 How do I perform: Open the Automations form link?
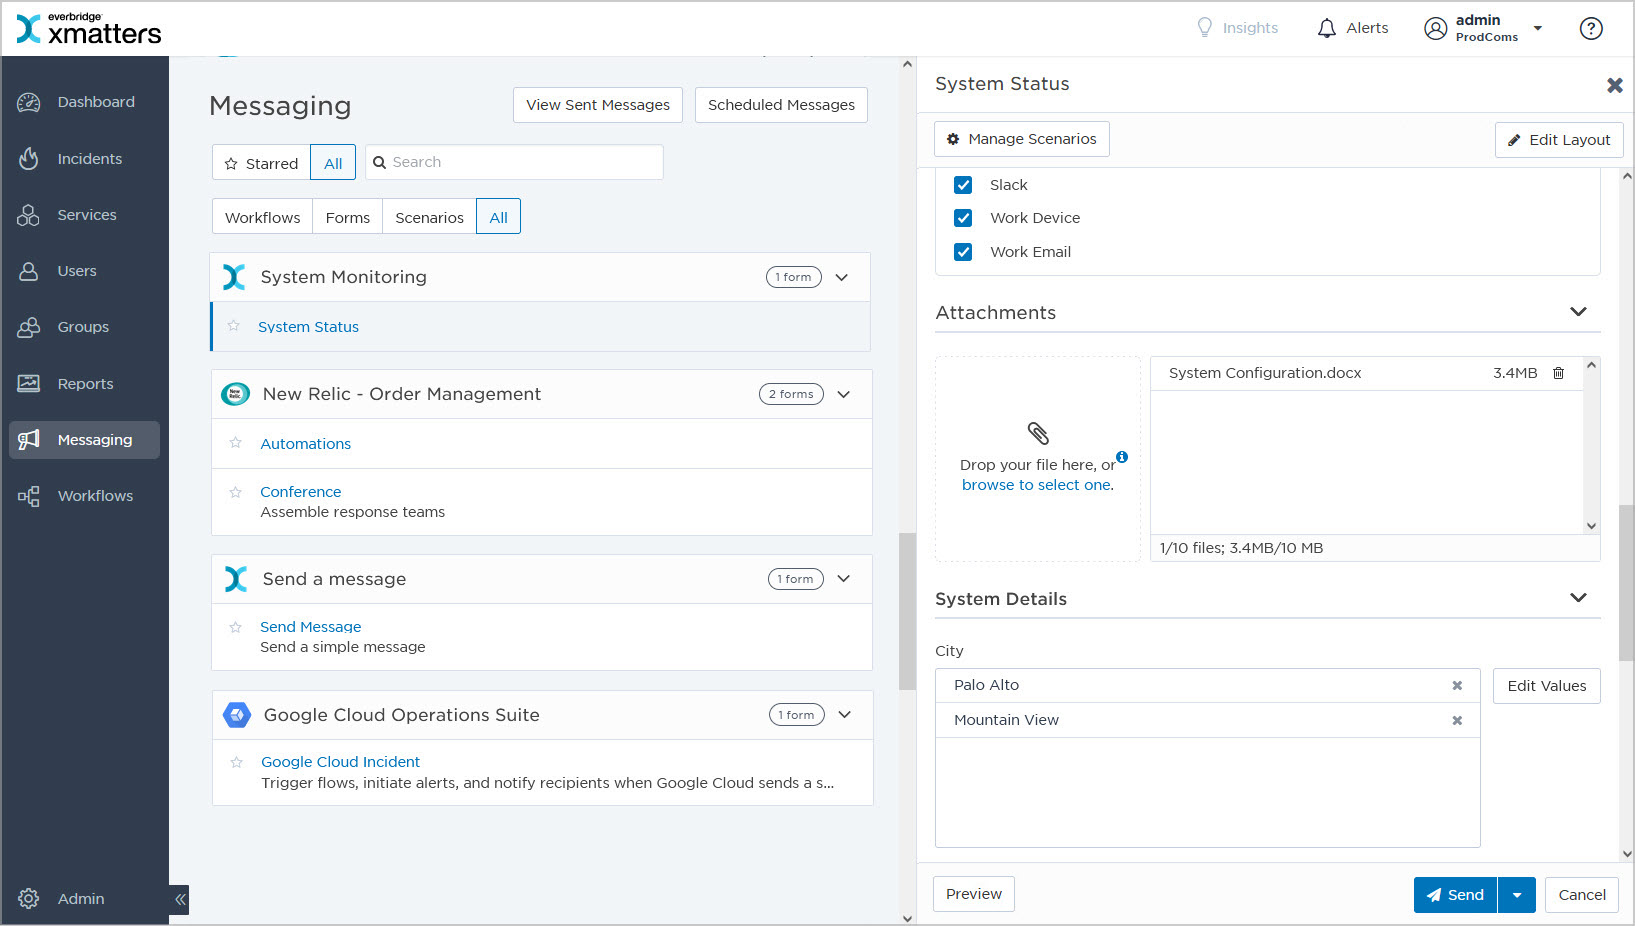pos(306,444)
